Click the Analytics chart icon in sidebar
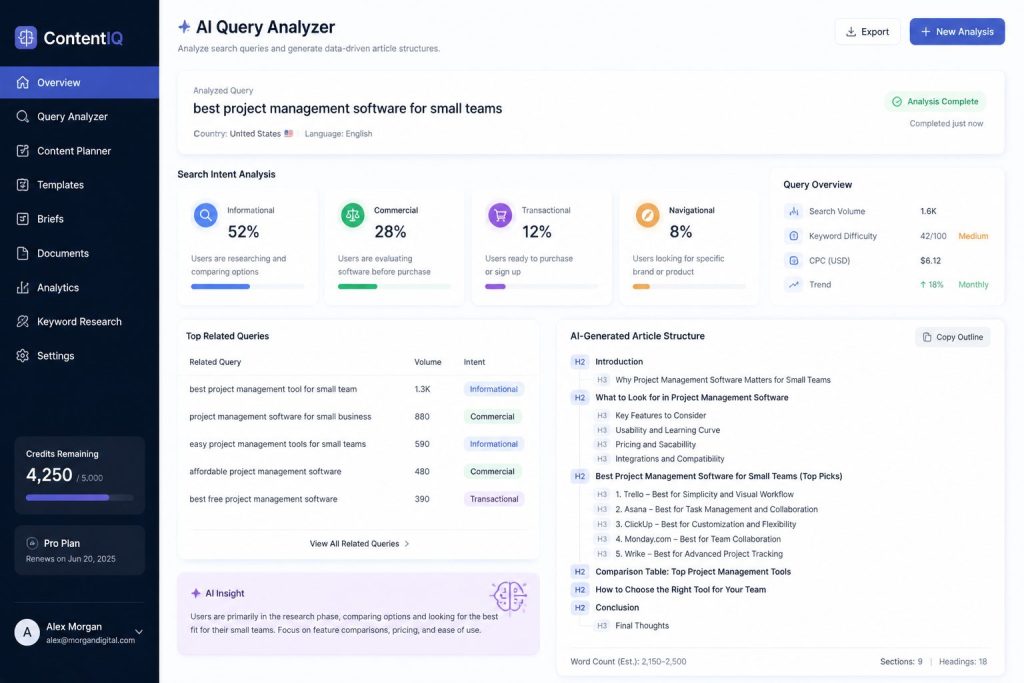 click(23, 287)
